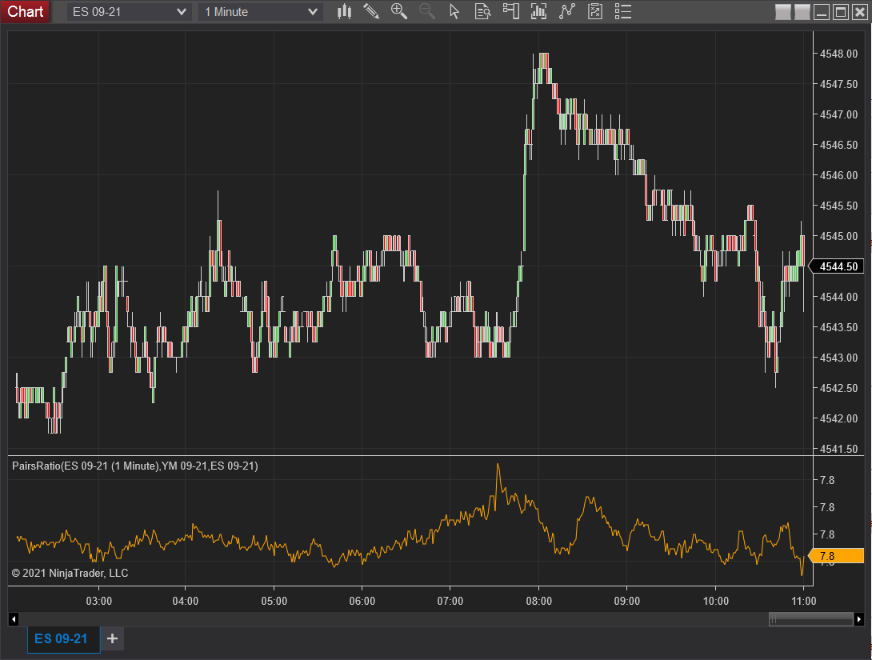Click the 11:00 time axis label
Screen dimensions: 872x660
click(x=803, y=601)
